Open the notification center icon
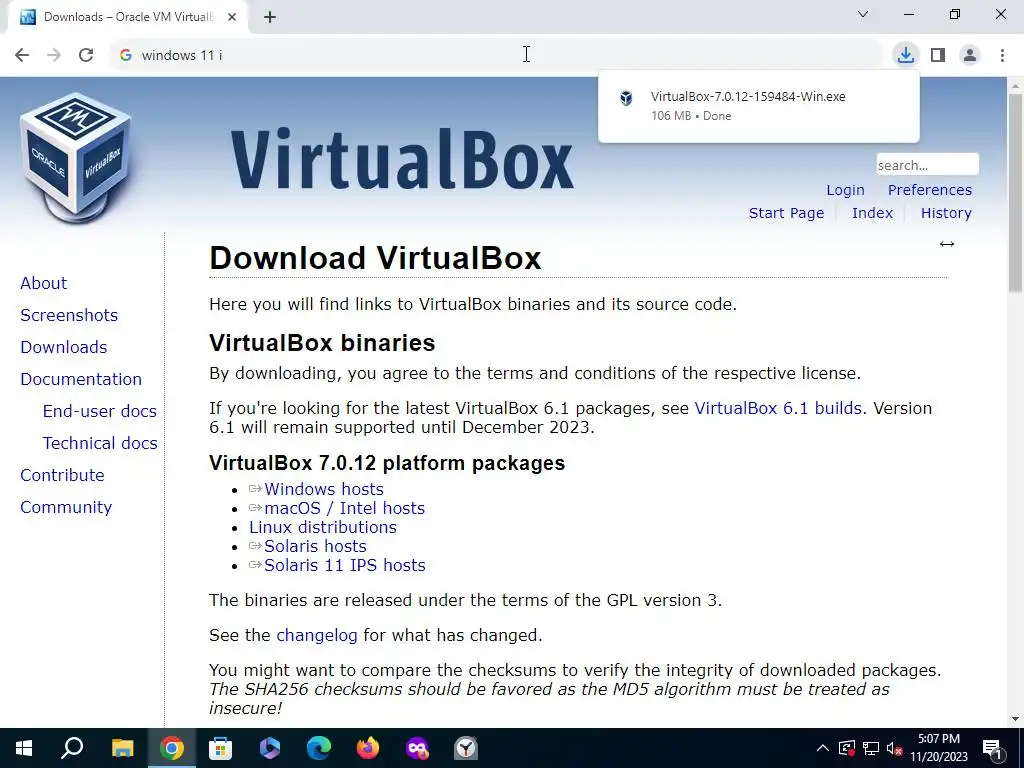Viewport: 1024px width, 768px height. (x=993, y=748)
